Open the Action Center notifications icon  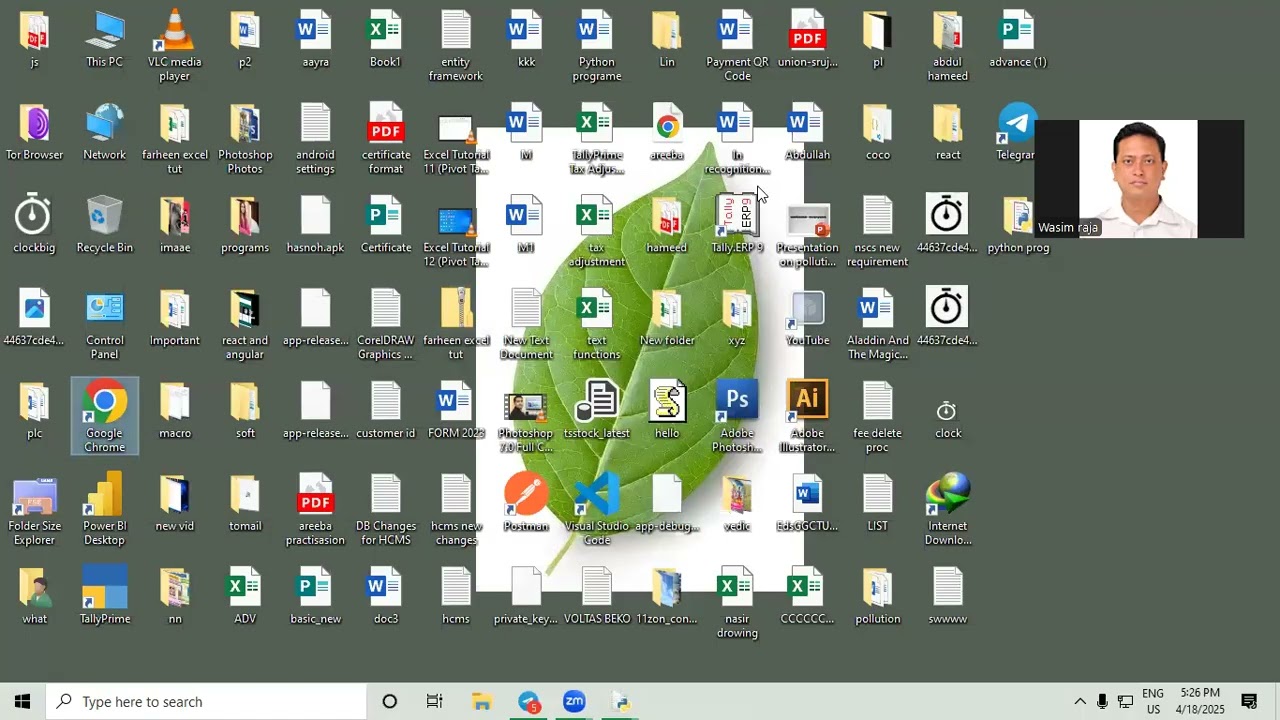tap(1249, 702)
